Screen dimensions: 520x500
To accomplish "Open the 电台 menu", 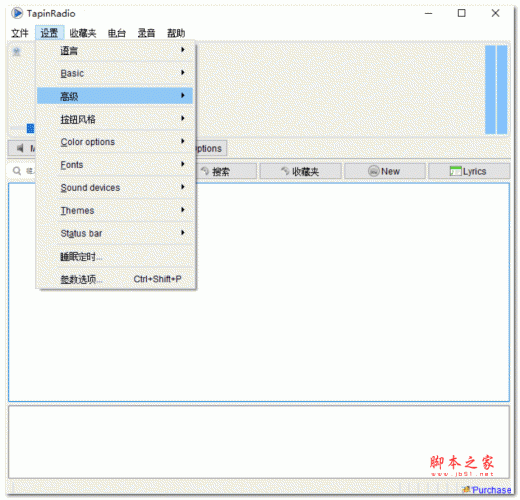I will 117,33.
